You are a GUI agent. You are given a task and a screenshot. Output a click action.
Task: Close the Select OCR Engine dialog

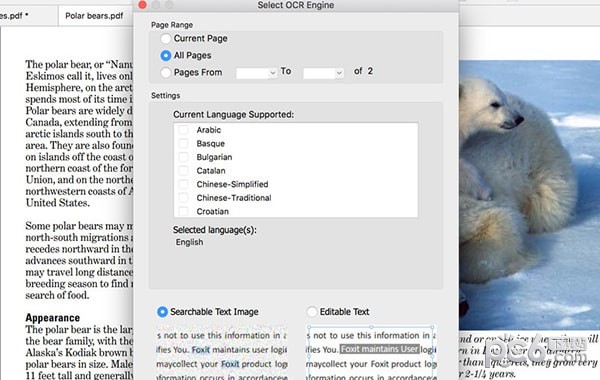[142, 5]
